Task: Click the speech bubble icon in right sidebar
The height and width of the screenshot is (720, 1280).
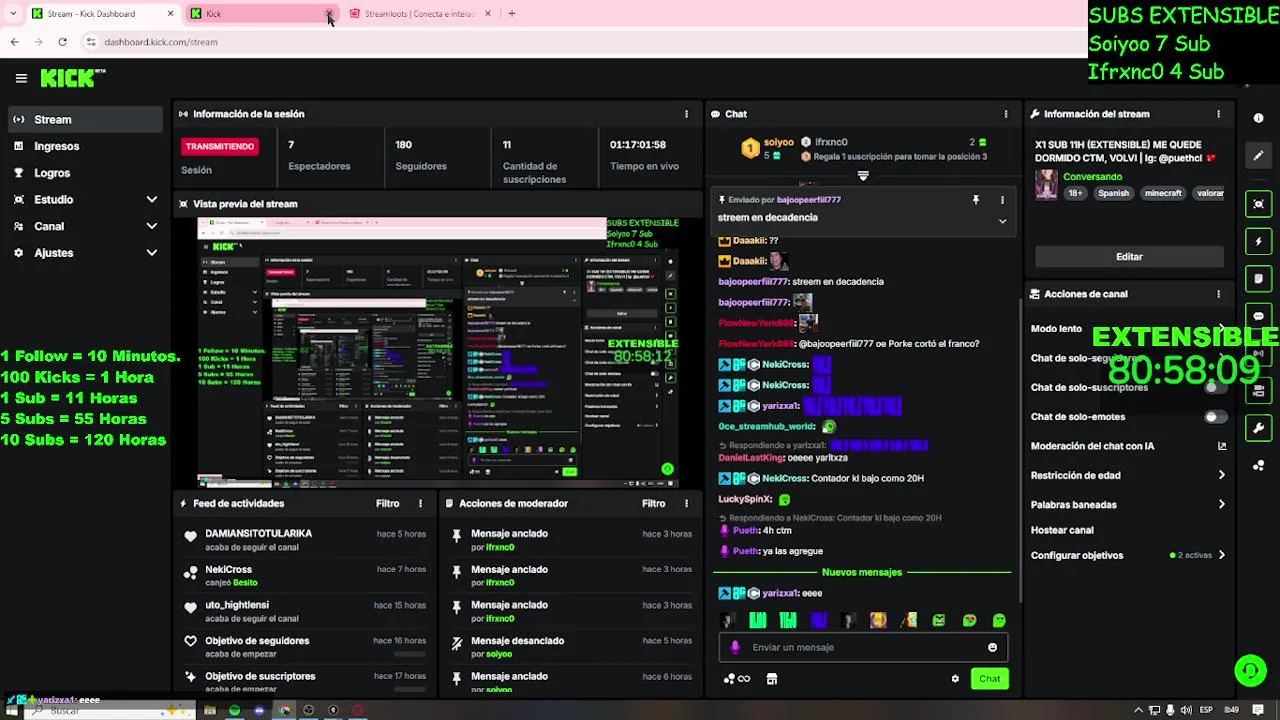Action: pyautogui.click(x=1258, y=316)
